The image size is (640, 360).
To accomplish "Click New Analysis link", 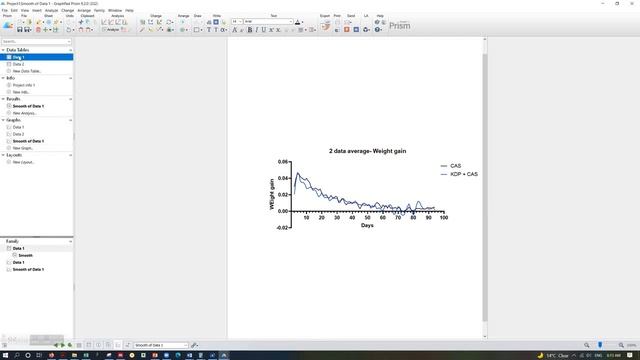I will [x=24, y=113].
